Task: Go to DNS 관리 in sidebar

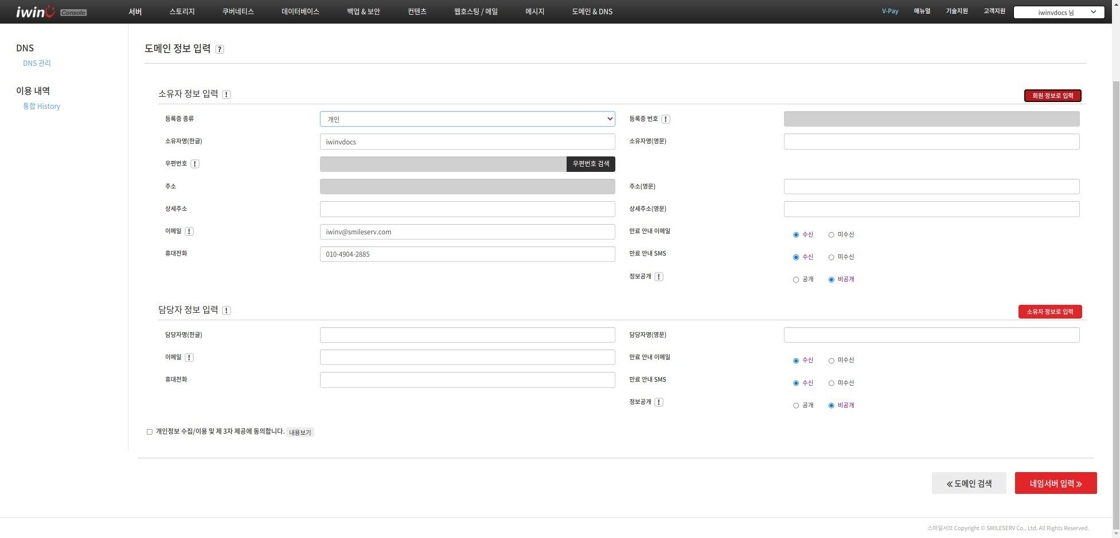Action: point(37,63)
